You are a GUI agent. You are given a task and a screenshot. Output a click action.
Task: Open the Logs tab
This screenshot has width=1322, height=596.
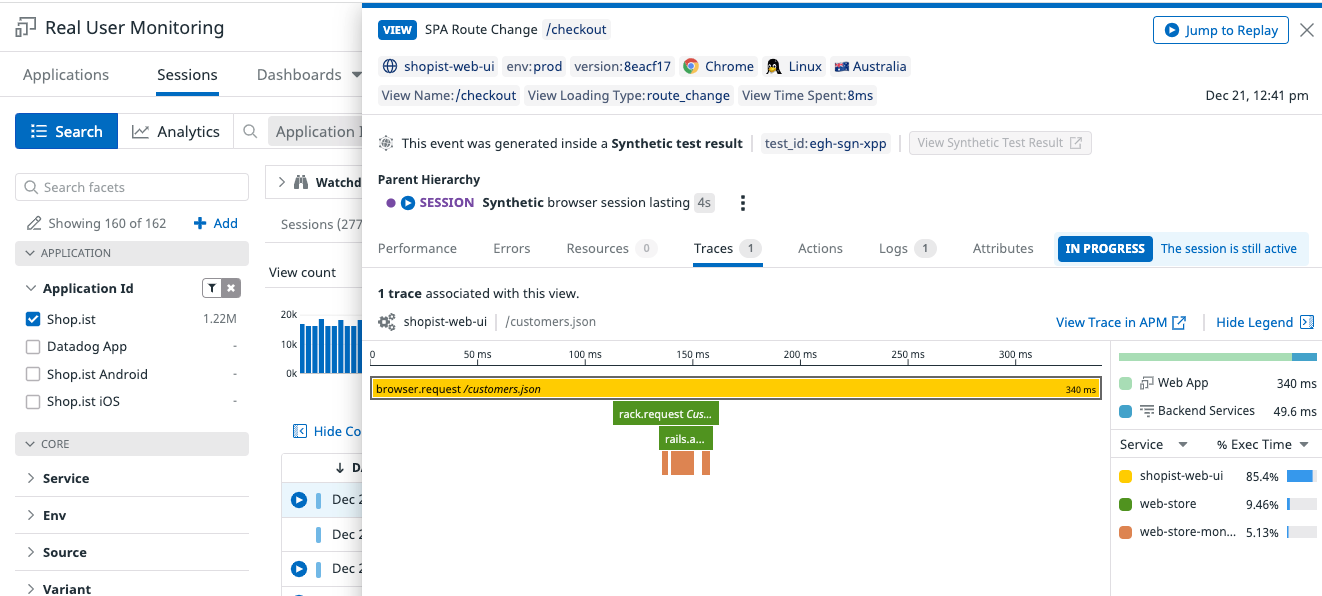tap(908, 248)
